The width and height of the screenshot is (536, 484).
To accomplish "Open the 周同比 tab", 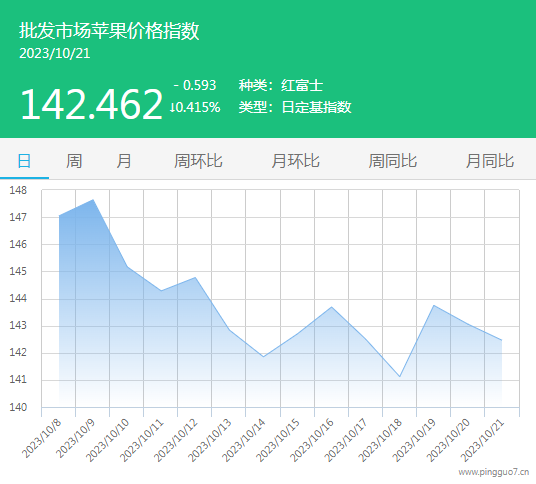I will point(392,161).
